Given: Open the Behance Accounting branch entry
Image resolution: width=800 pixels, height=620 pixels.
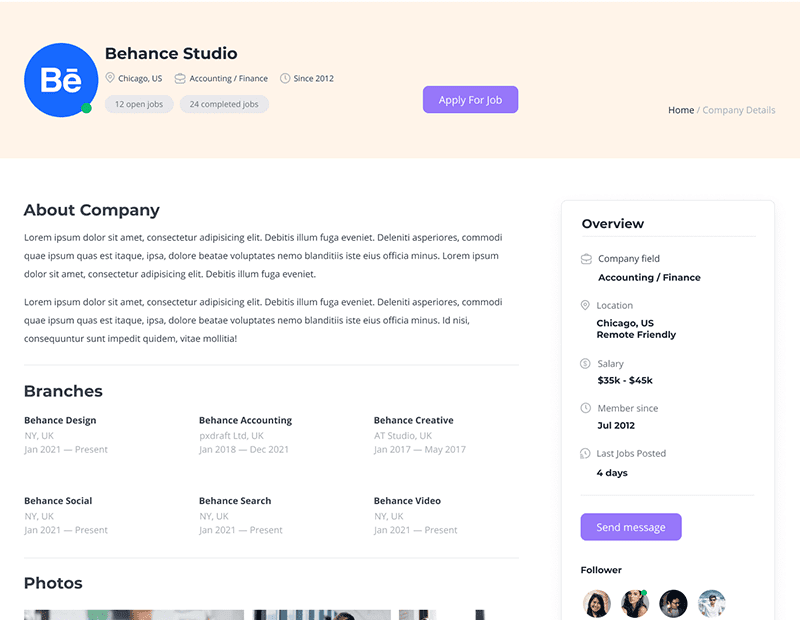Looking at the screenshot, I should tap(245, 421).
